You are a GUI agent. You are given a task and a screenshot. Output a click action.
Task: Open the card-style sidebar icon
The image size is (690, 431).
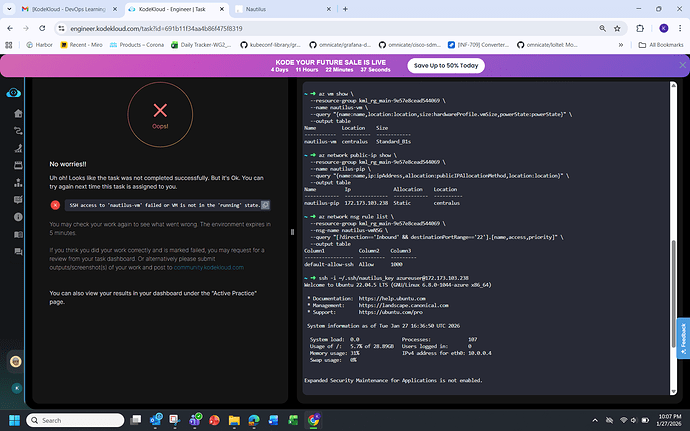click(x=18, y=165)
